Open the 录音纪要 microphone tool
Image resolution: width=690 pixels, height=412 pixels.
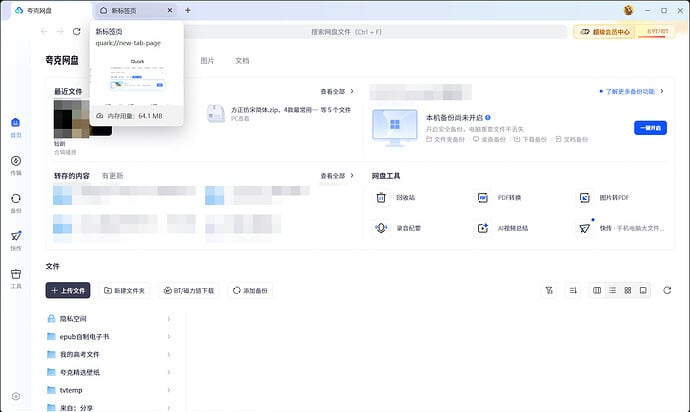[x=381, y=228]
